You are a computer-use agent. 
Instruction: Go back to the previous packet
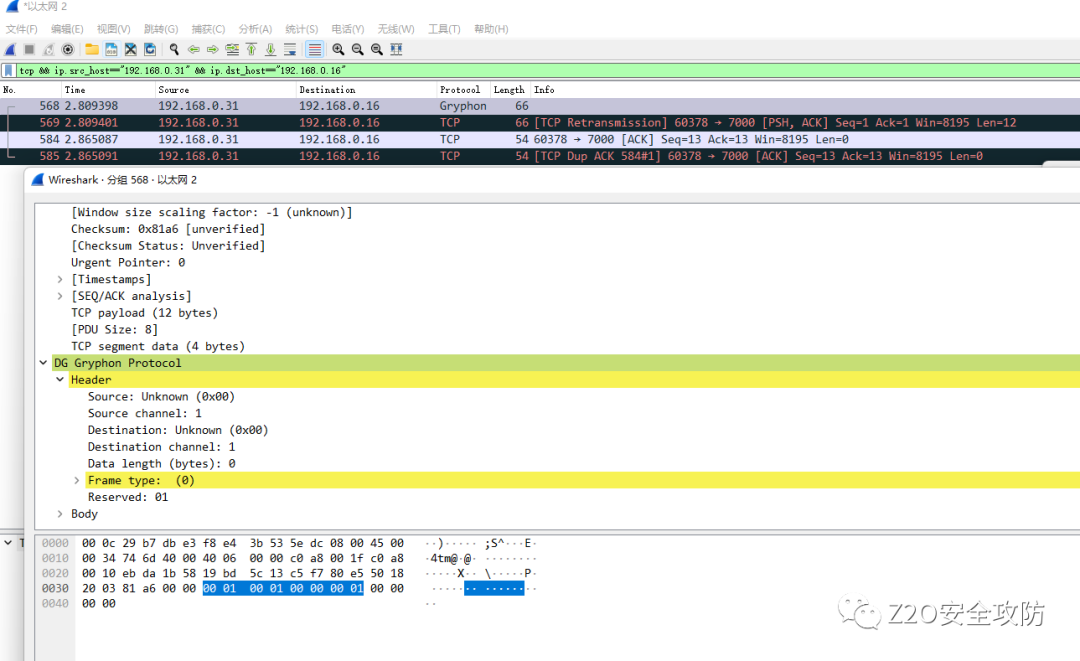pyautogui.click(x=194, y=50)
